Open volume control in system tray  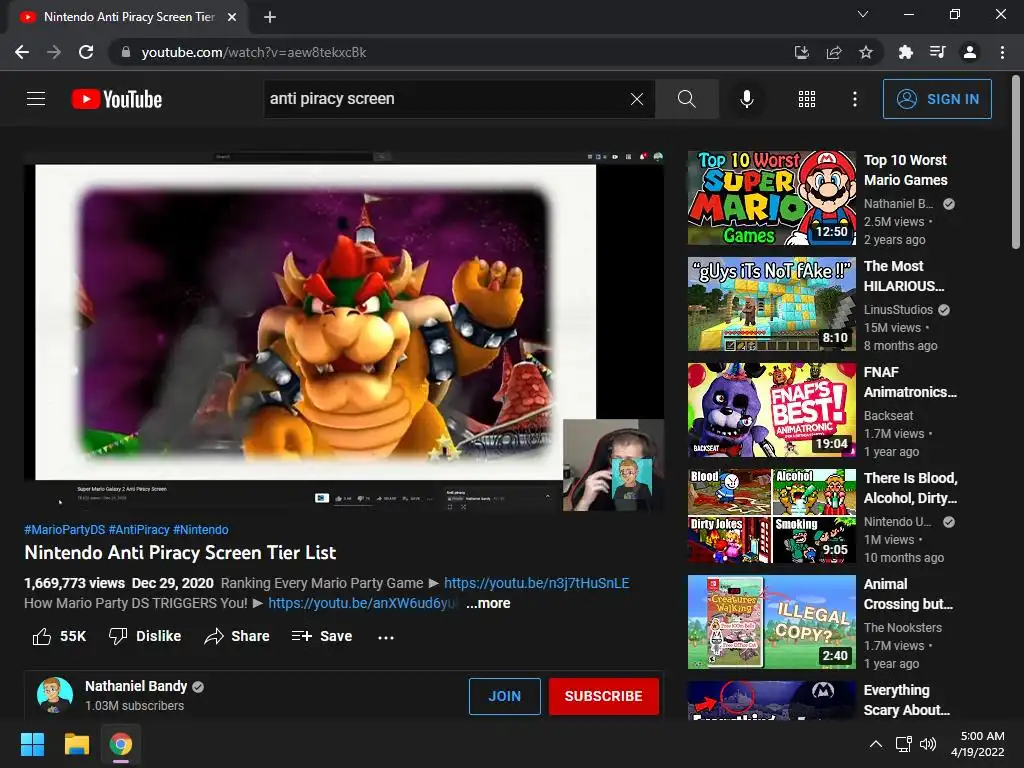point(927,744)
